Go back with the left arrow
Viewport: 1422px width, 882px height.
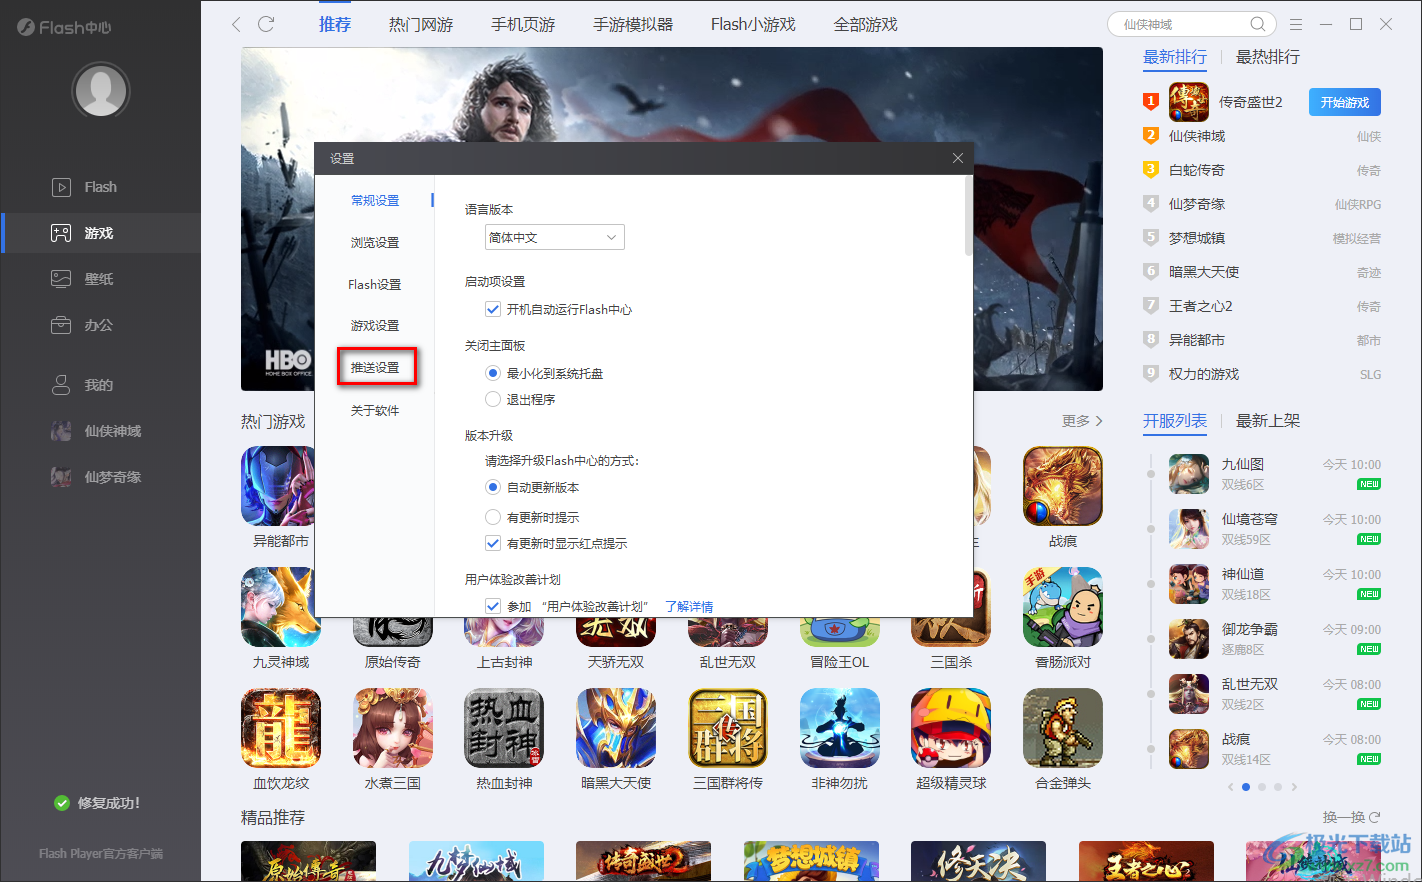[x=236, y=24]
